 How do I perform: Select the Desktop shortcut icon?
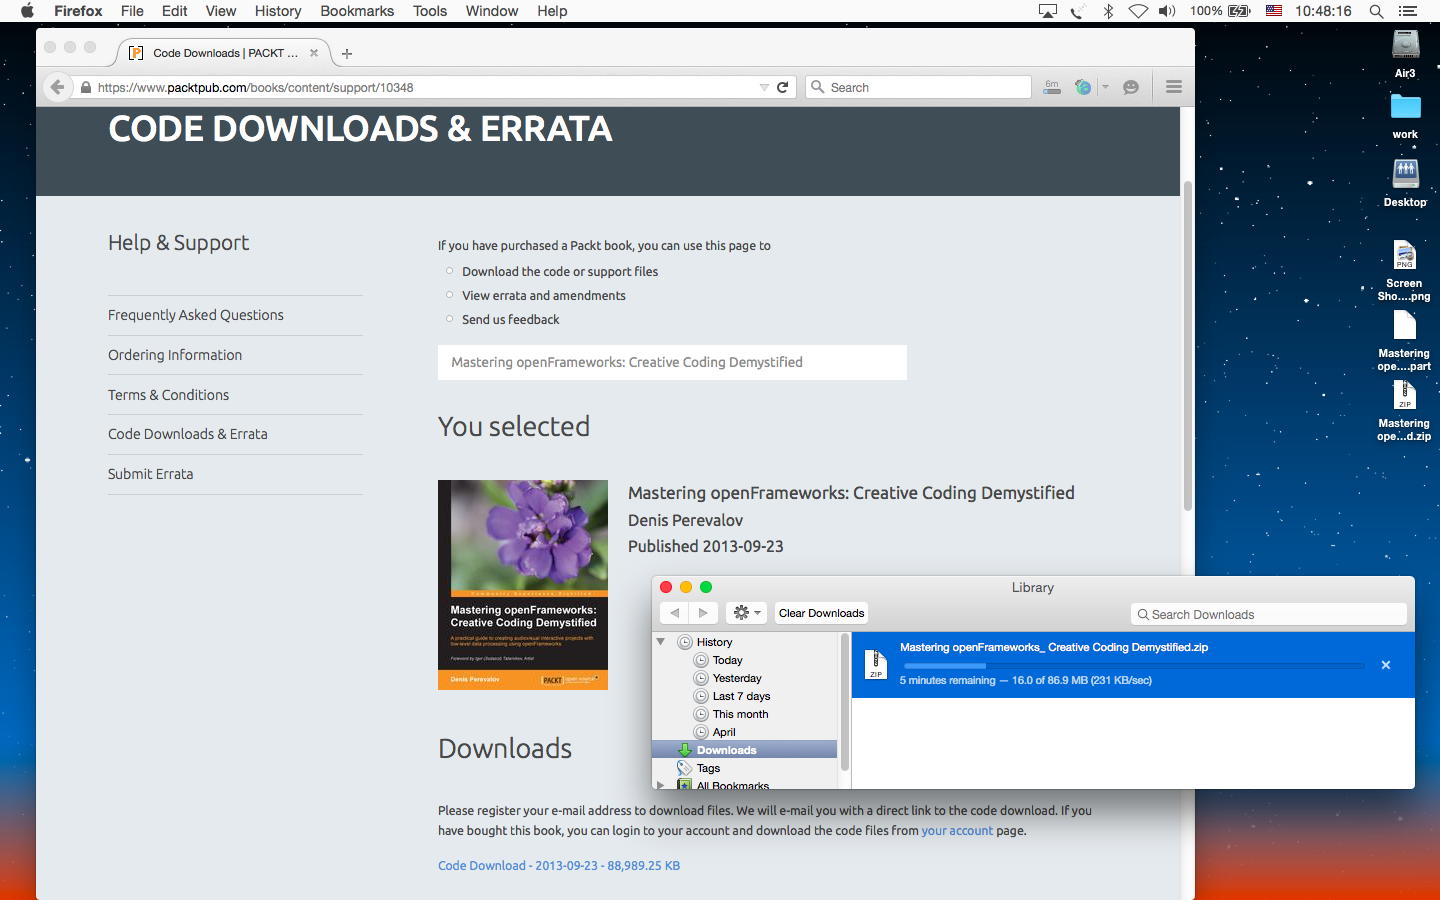pyautogui.click(x=1406, y=174)
